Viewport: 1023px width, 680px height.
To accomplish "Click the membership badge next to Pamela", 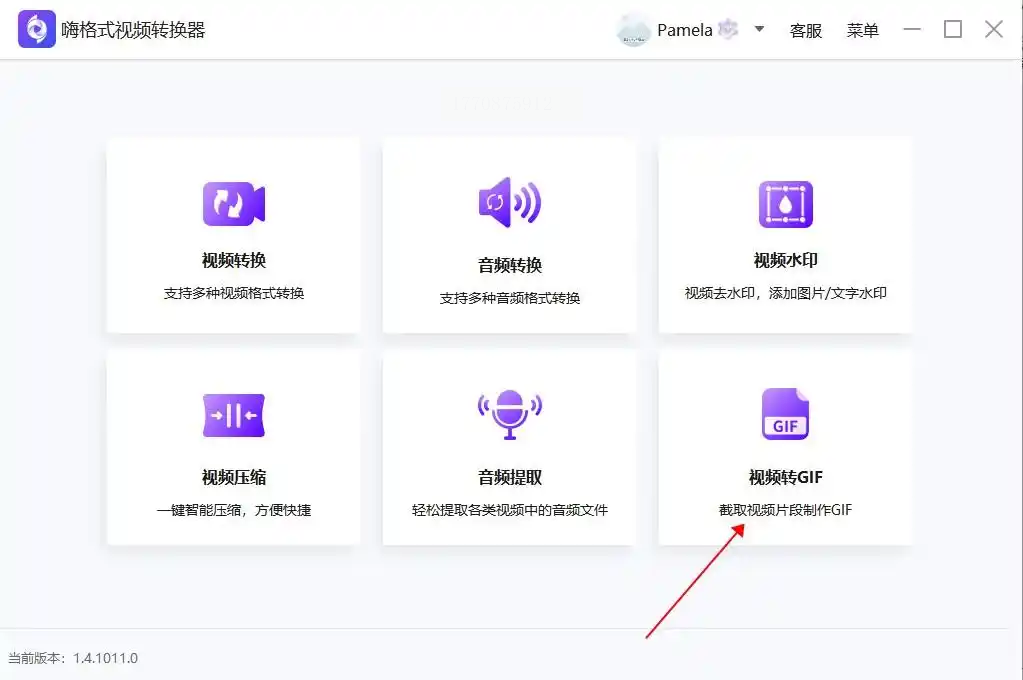I will (727, 29).
